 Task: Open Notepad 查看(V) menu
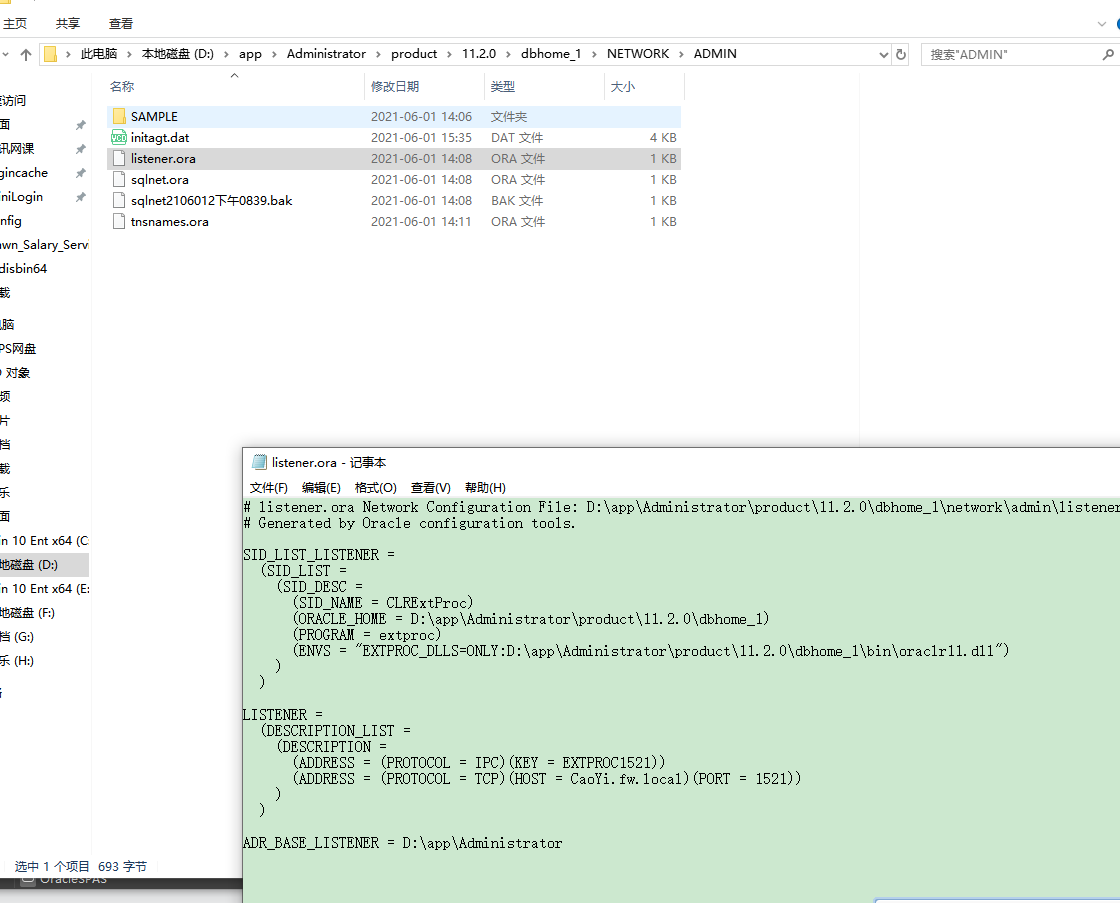point(431,487)
